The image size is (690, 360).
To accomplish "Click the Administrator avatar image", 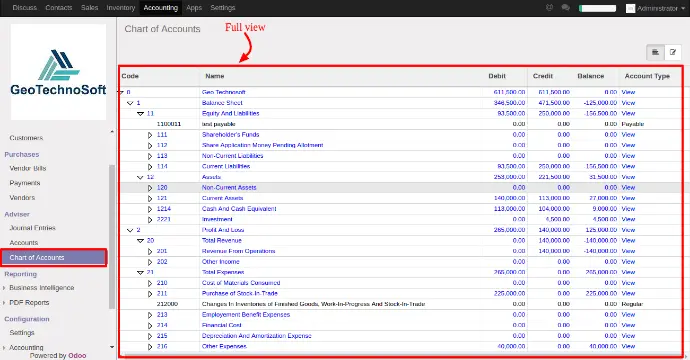I will tap(630, 8).
